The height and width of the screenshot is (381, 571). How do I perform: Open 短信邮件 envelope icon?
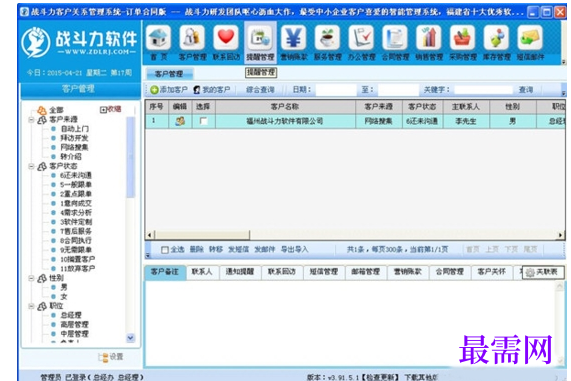pos(530,38)
